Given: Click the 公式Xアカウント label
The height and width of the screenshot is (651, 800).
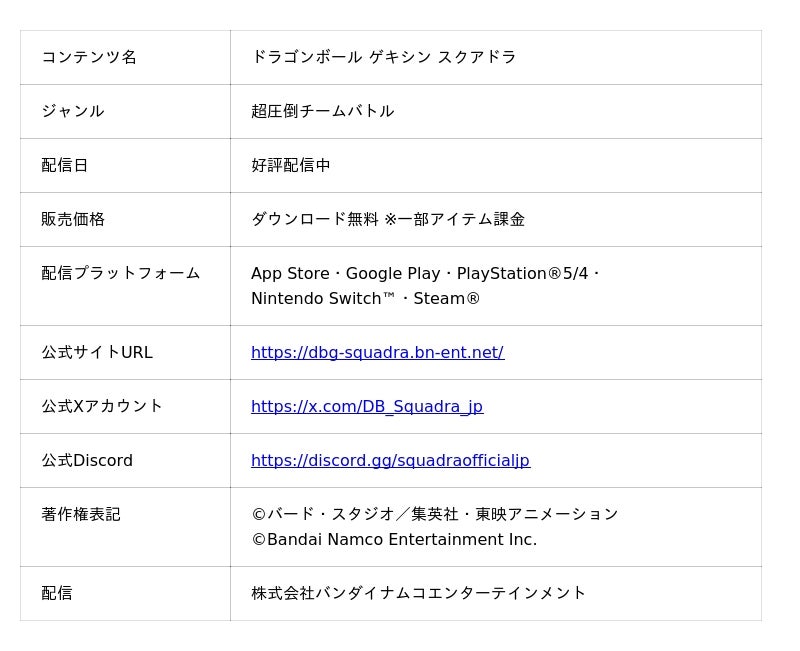Looking at the screenshot, I should (x=102, y=407).
